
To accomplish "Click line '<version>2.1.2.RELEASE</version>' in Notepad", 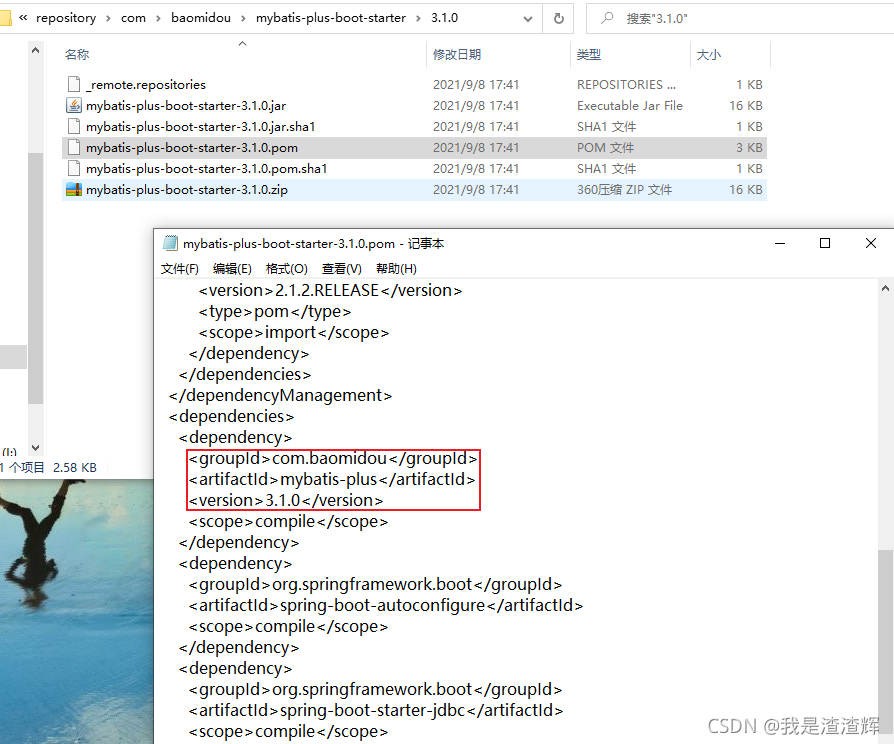I will (330, 290).
